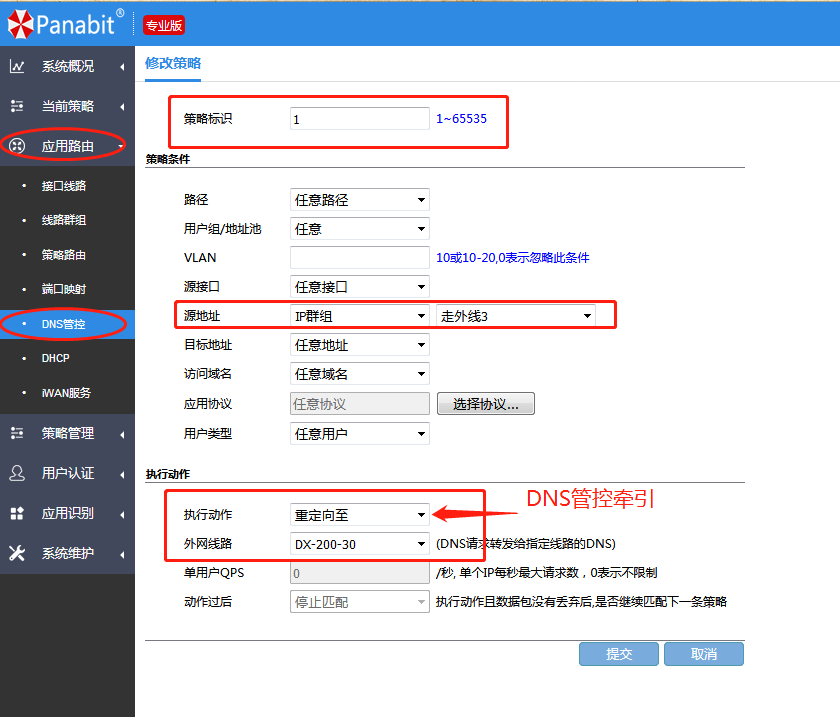Click the 提交 button
This screenshot has width=840, height=717.
[x=619, y=654]
